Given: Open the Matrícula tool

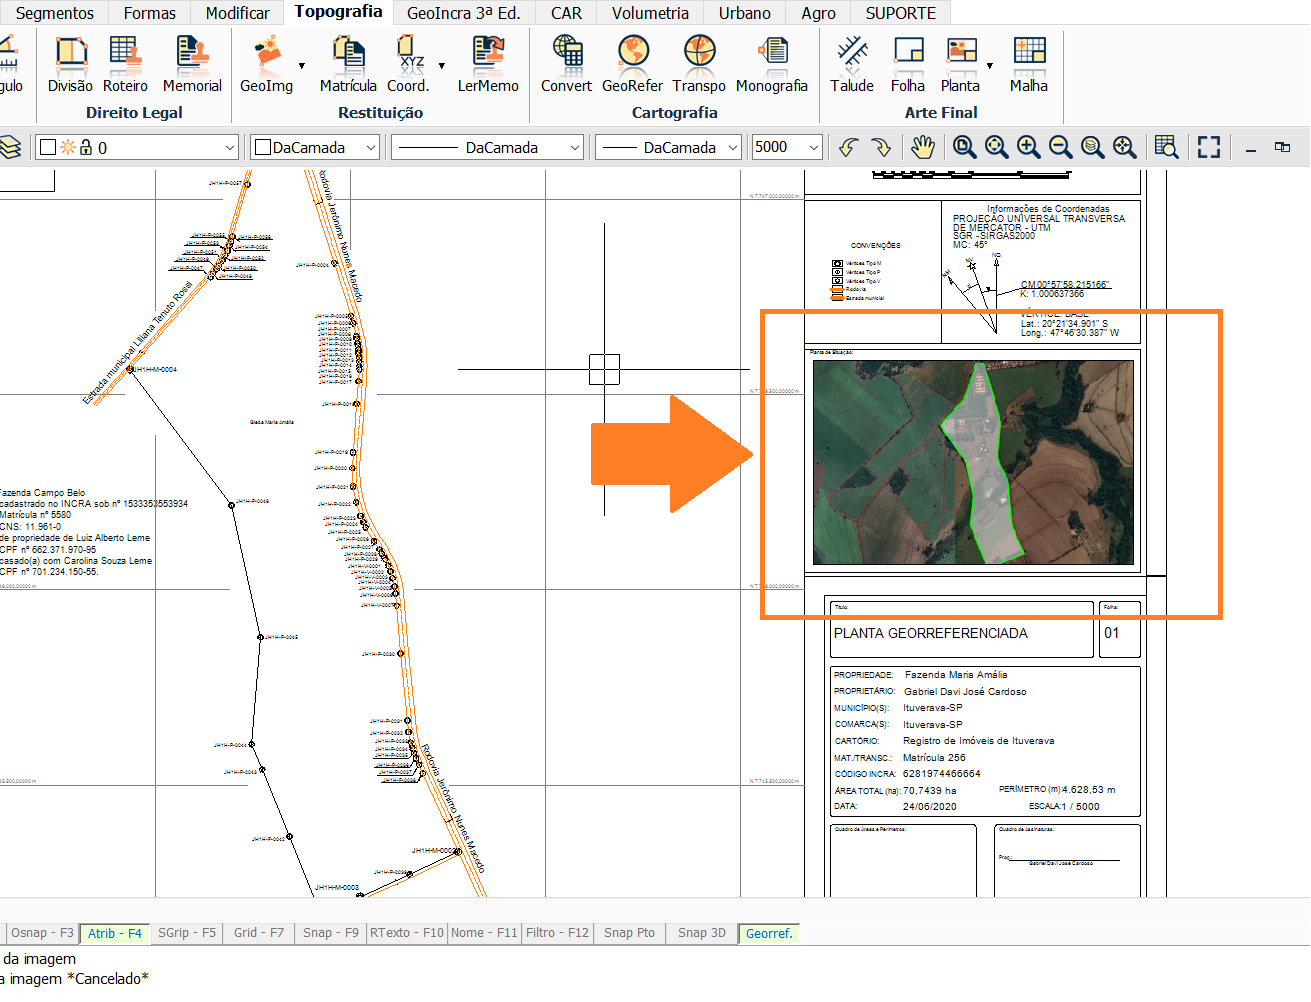Looking at the screenshot, I should coord(348,65).
